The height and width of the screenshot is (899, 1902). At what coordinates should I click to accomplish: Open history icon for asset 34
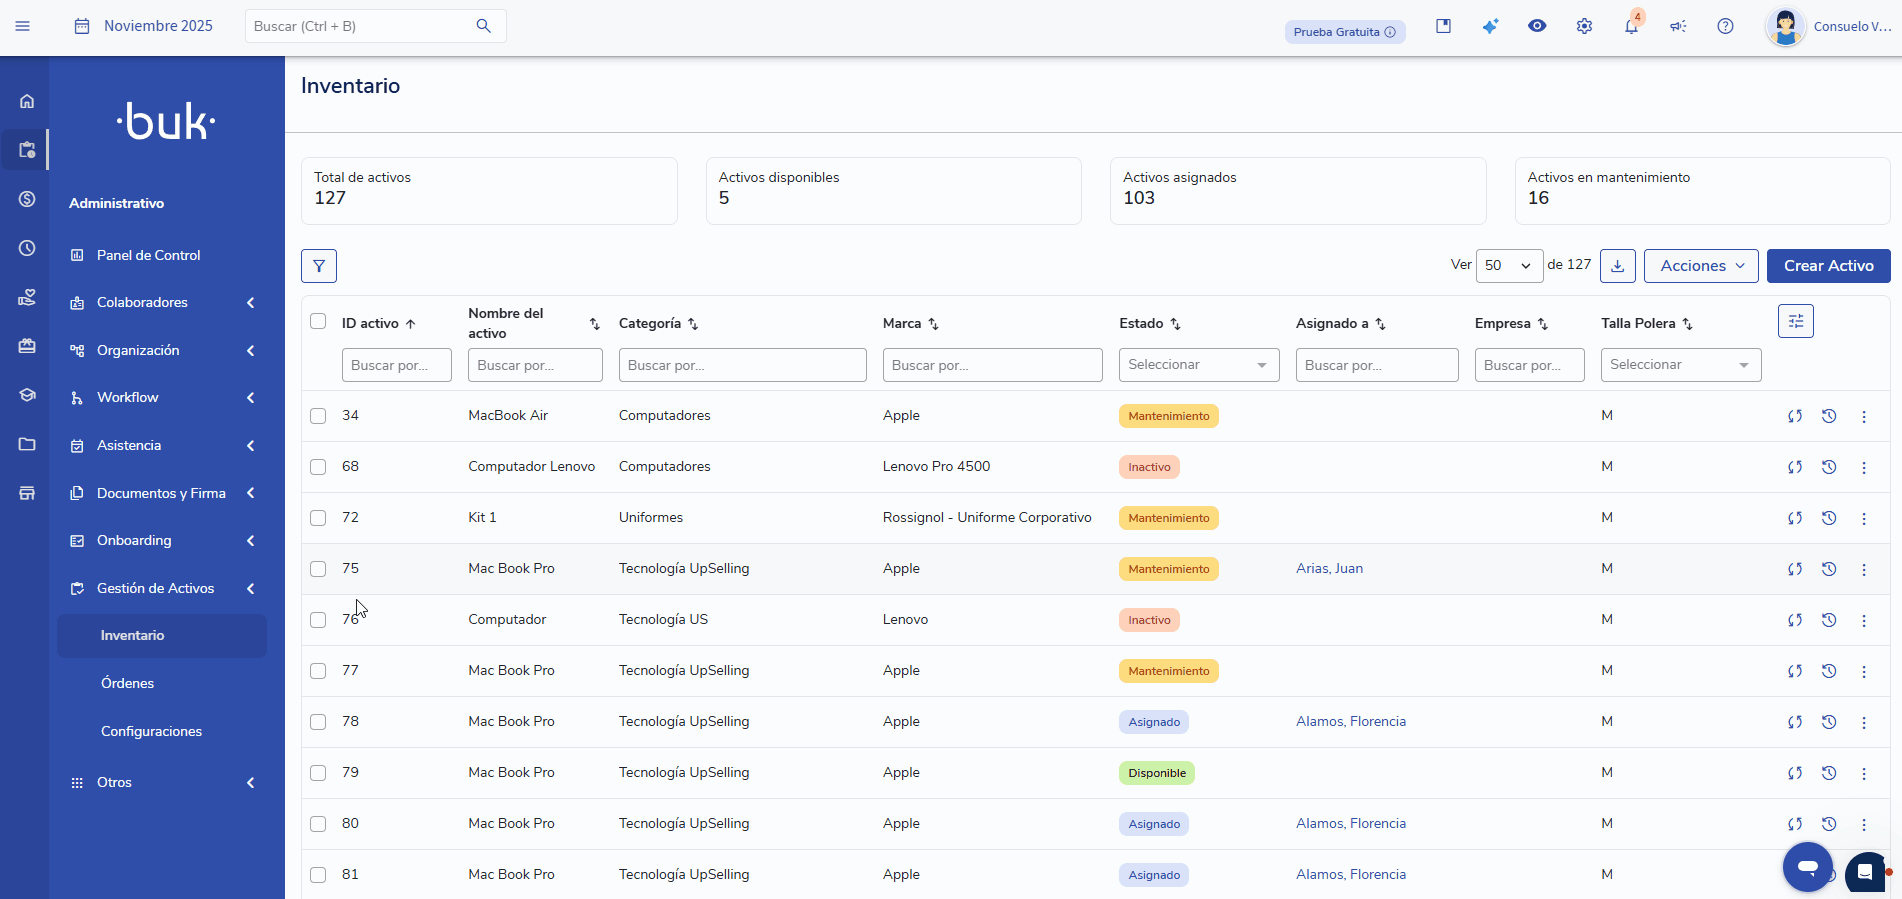tap(1828, 416)
